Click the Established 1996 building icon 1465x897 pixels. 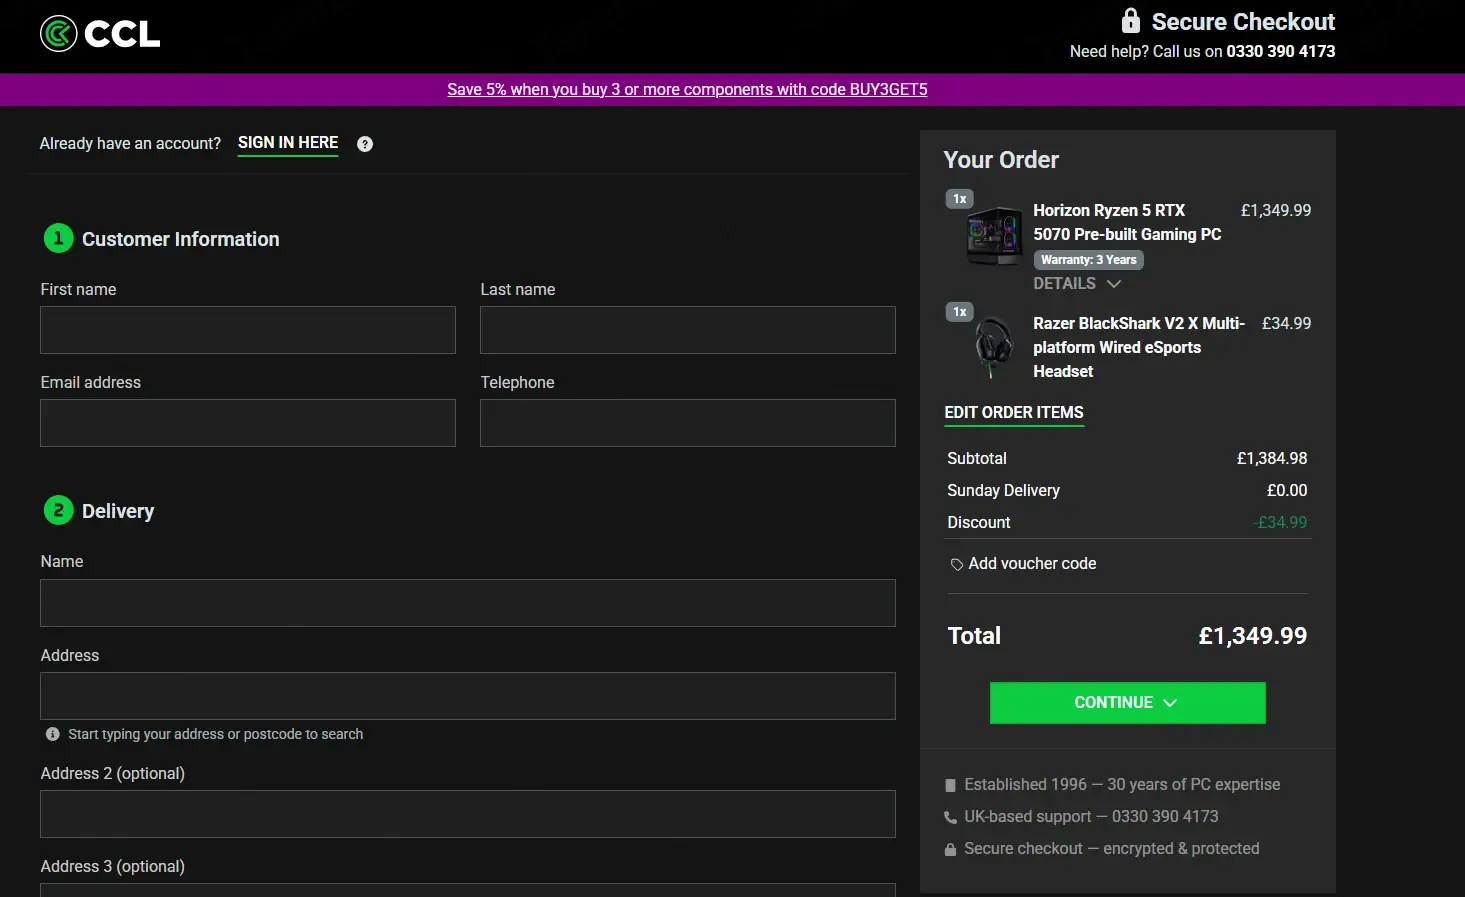click(950, 785)
